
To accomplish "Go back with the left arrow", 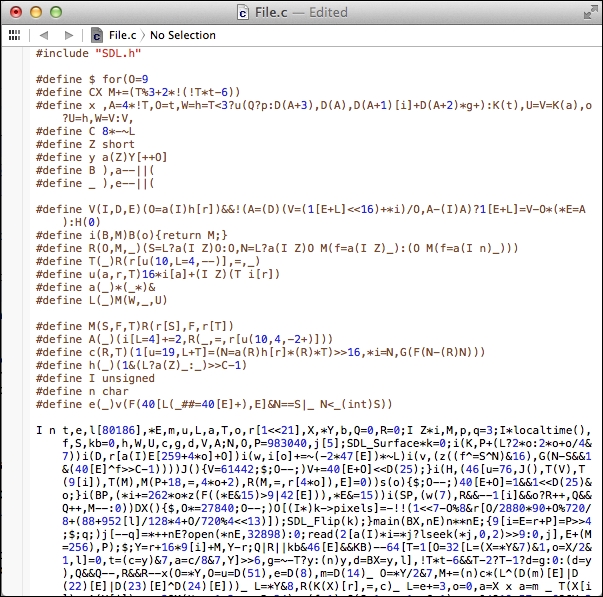I will coord(44,35).
